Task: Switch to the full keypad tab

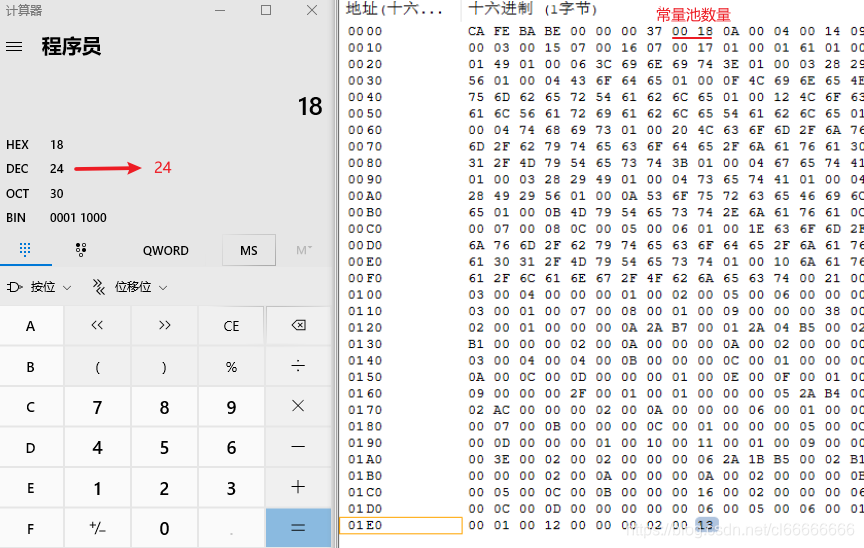Action: [25, 250]
